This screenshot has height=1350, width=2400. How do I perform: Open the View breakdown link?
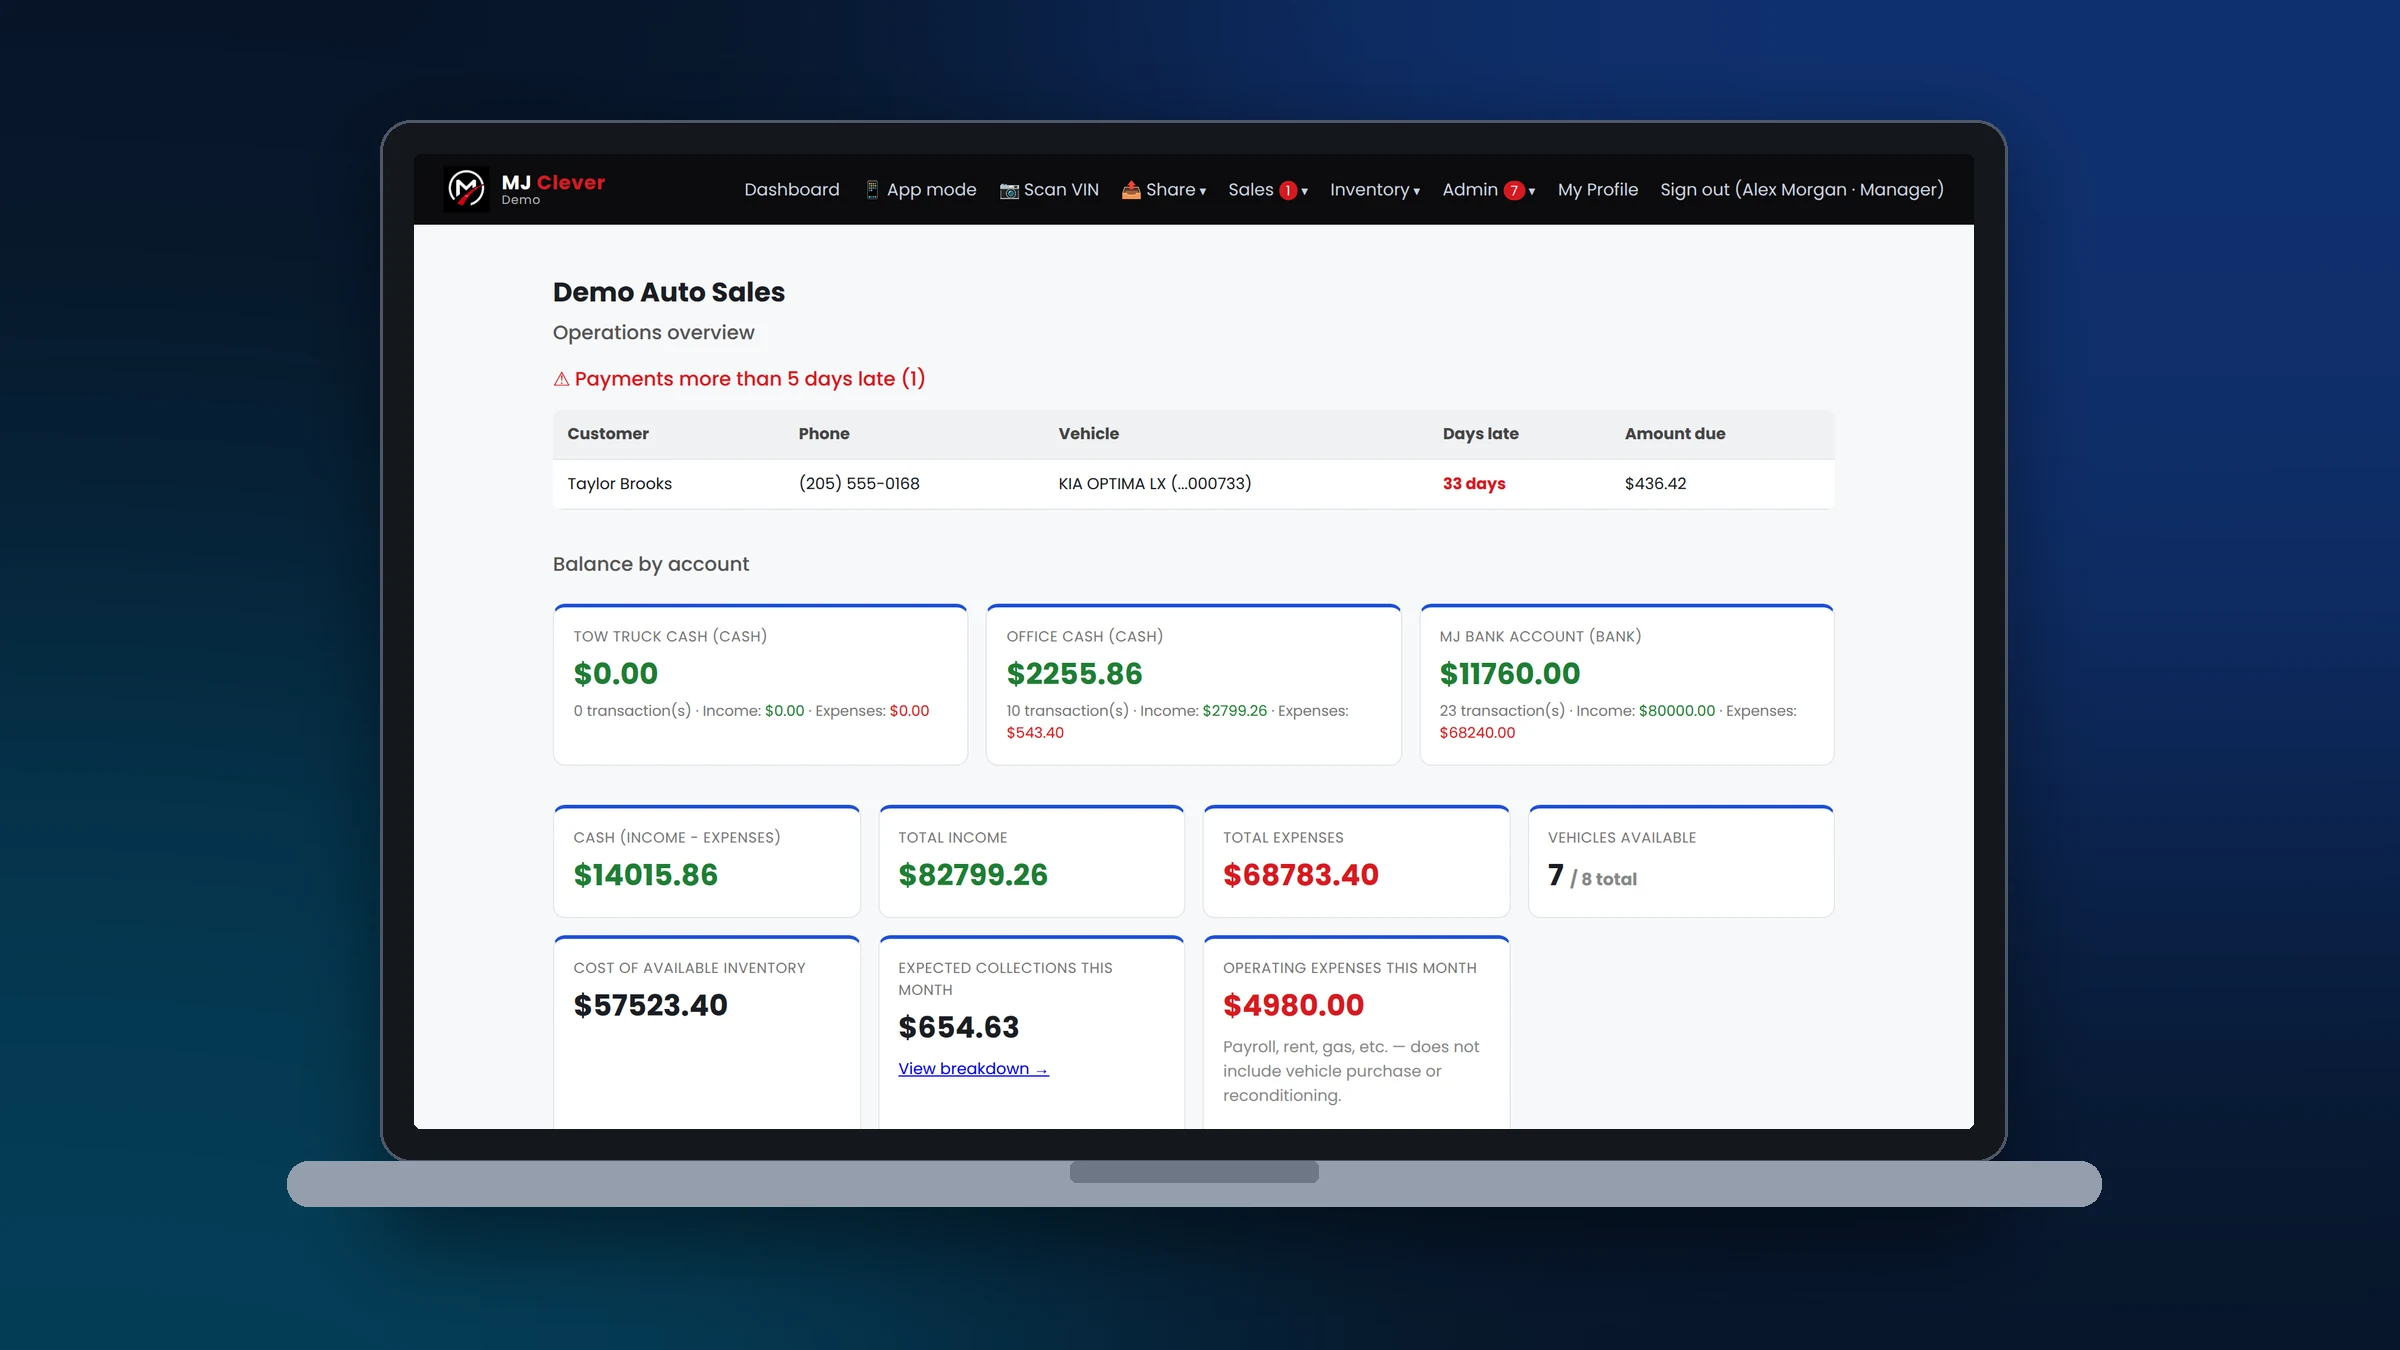973,1069
